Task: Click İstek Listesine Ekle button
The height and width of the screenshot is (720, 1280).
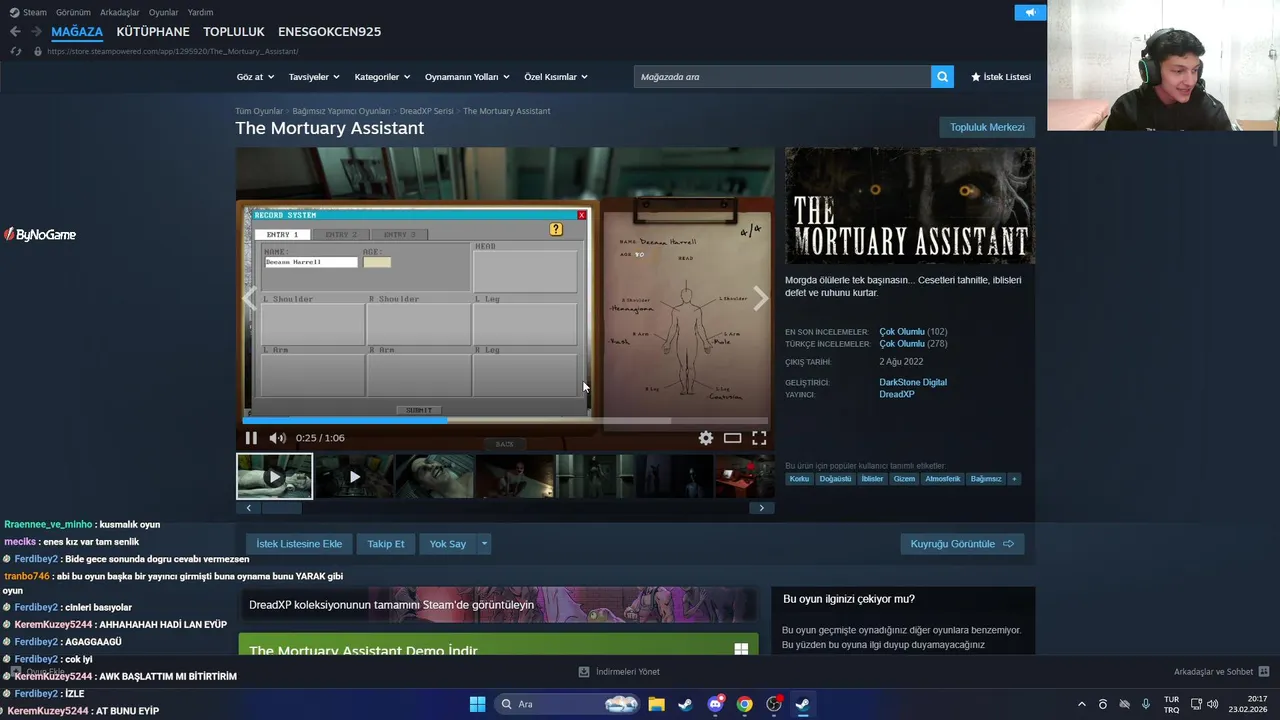Action: (x=299, y=544)
